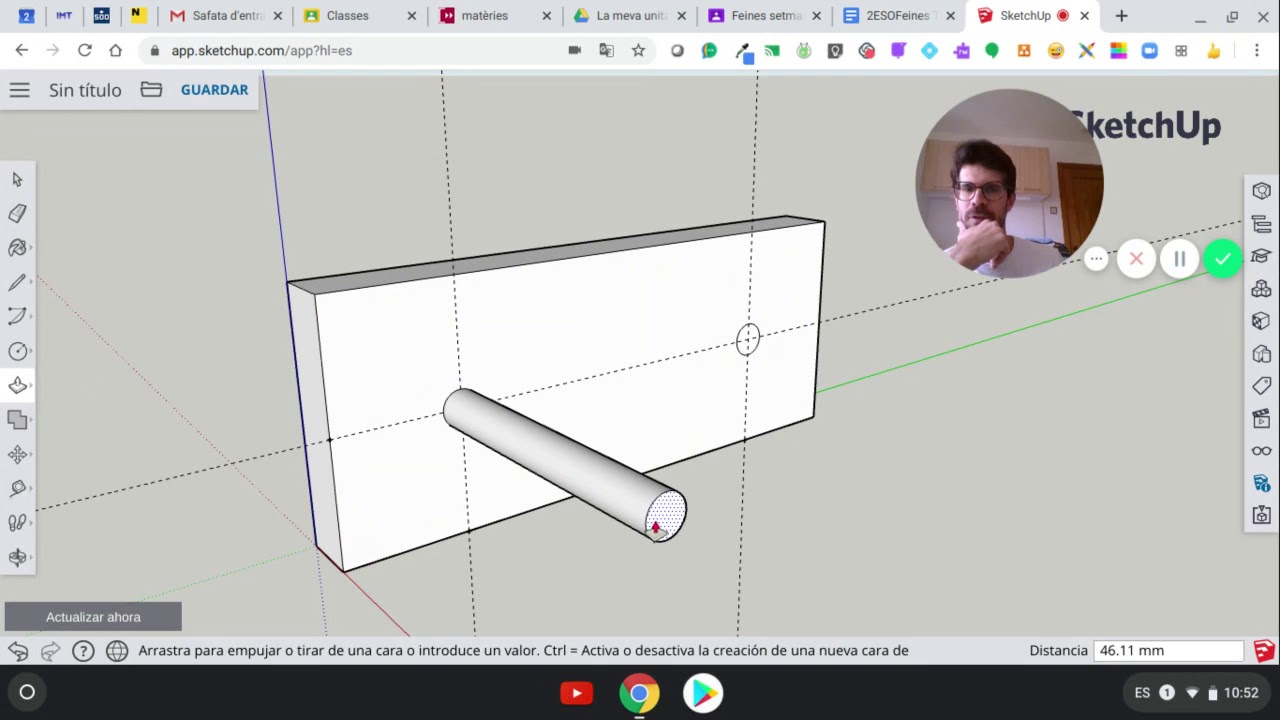Select the Paint Bucket tool

point(17,248)
